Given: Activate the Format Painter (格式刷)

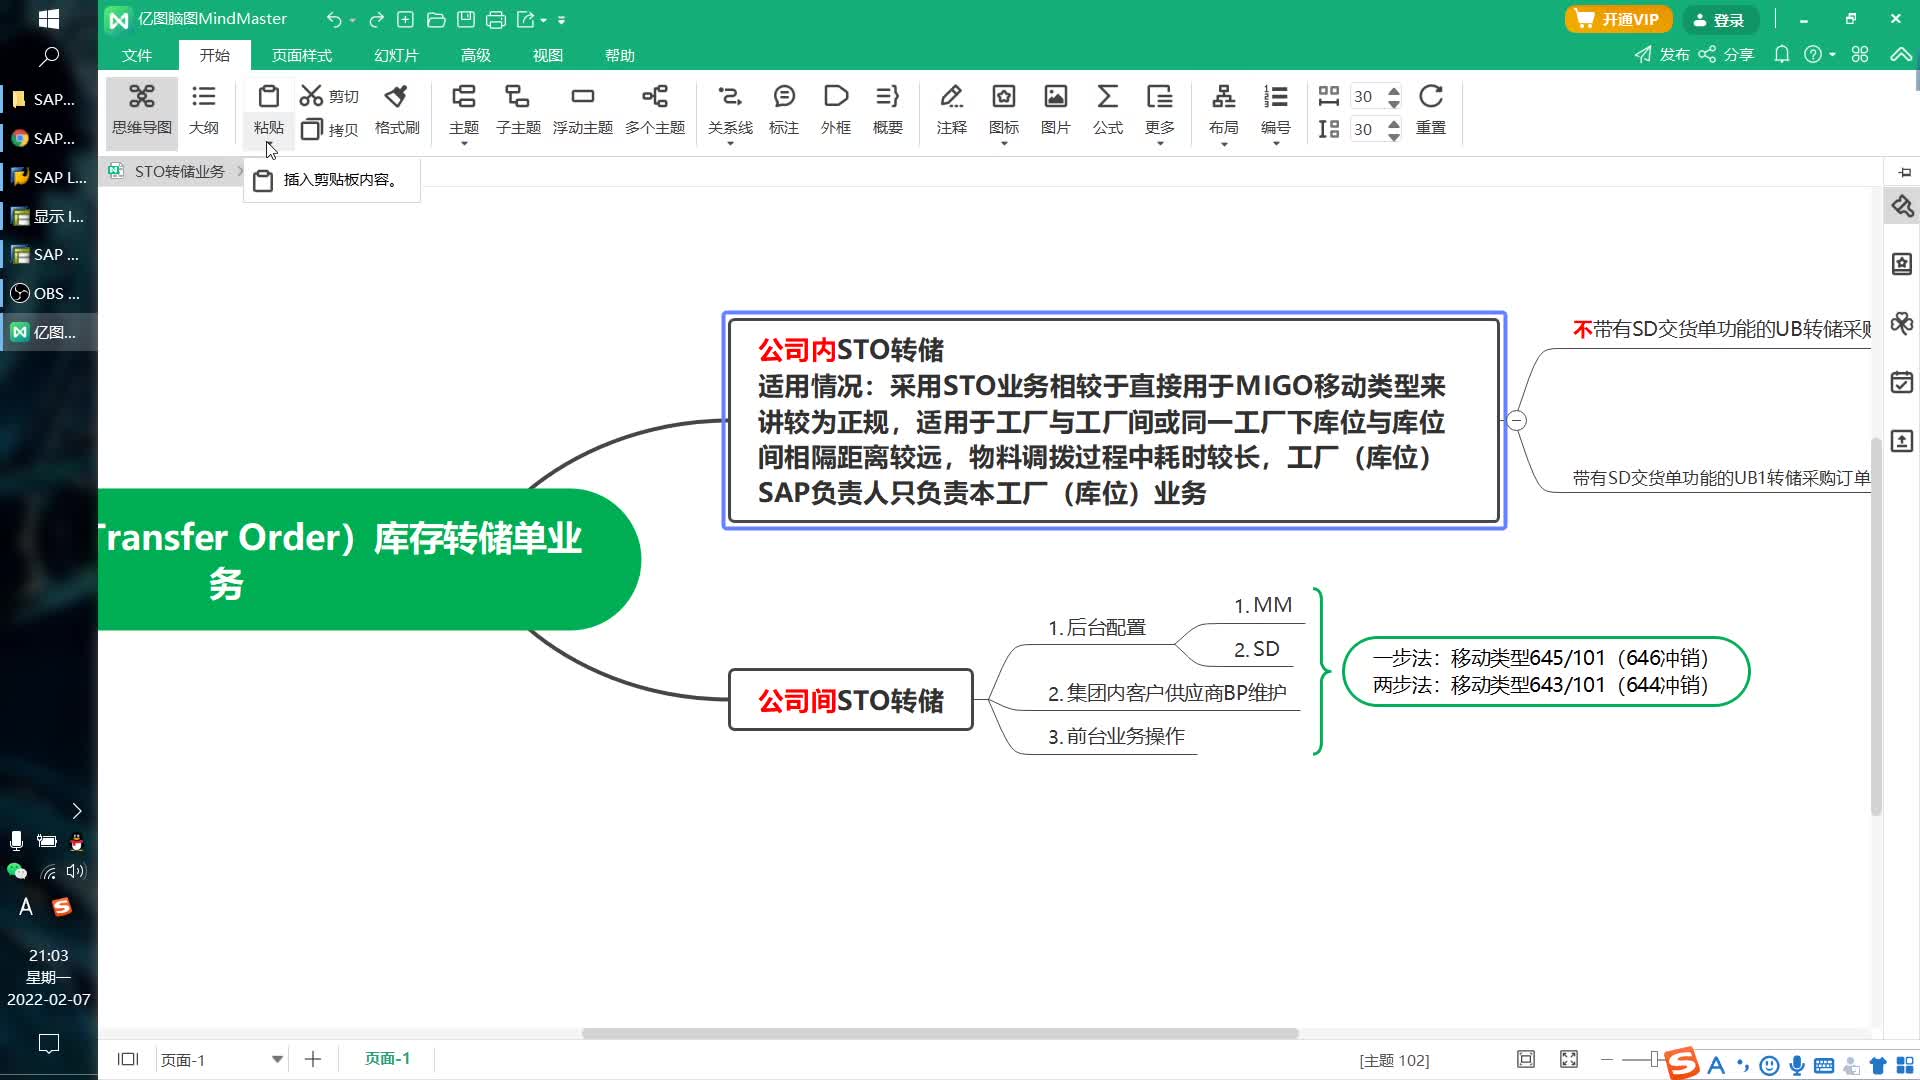Looking at the screenshot, I should tap(397, 110).
